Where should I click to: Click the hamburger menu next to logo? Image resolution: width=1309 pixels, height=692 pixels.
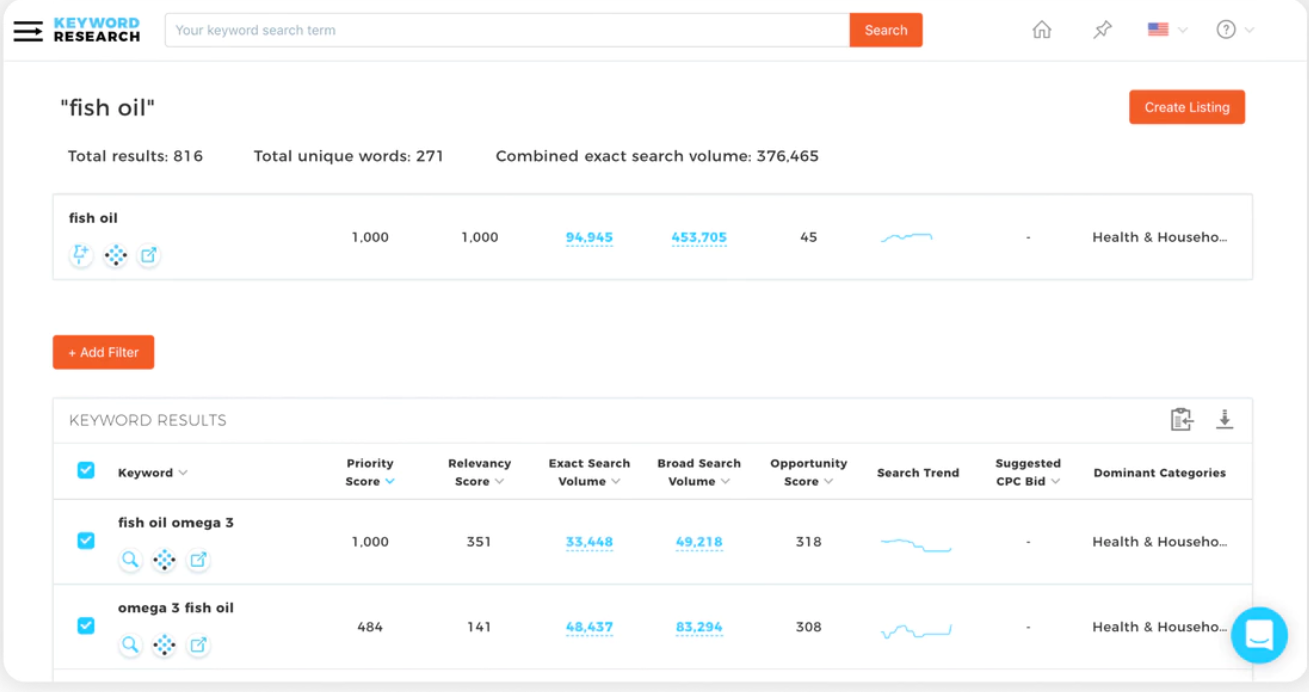pyautogui.click(x=27, y=30)
